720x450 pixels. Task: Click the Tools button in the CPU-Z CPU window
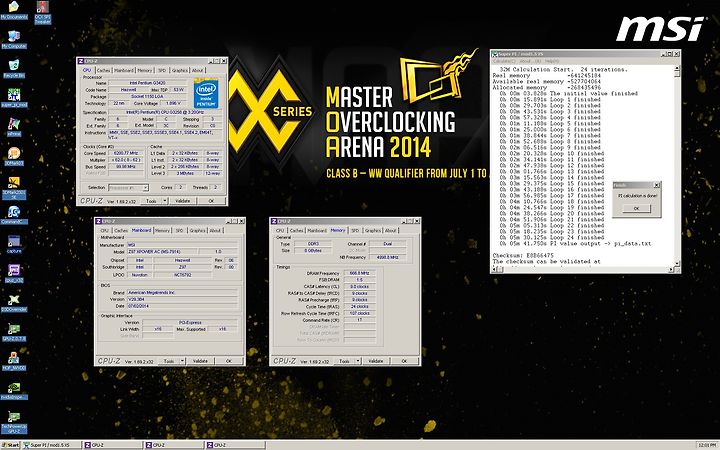[152, 201]
